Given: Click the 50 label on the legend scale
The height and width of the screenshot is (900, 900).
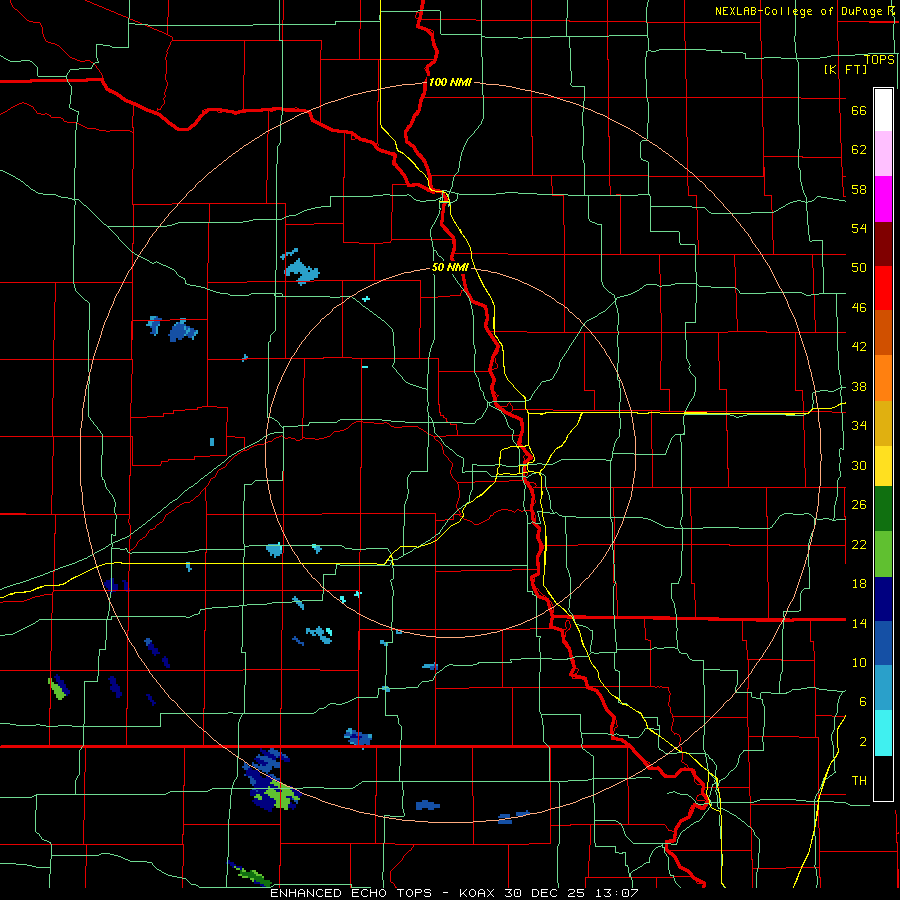Looking at the screenshot, I should pos(859,268).
